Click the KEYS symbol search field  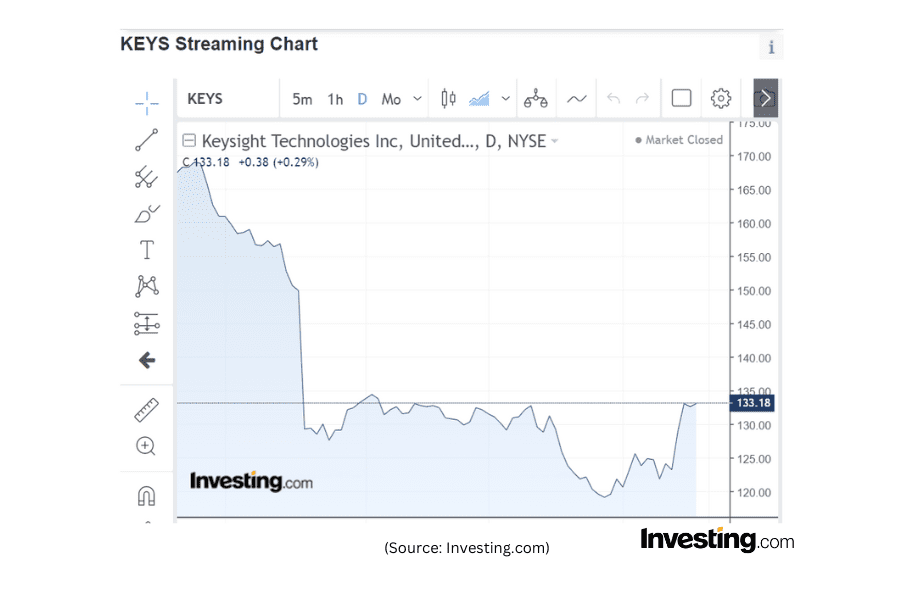coord(228,99)
